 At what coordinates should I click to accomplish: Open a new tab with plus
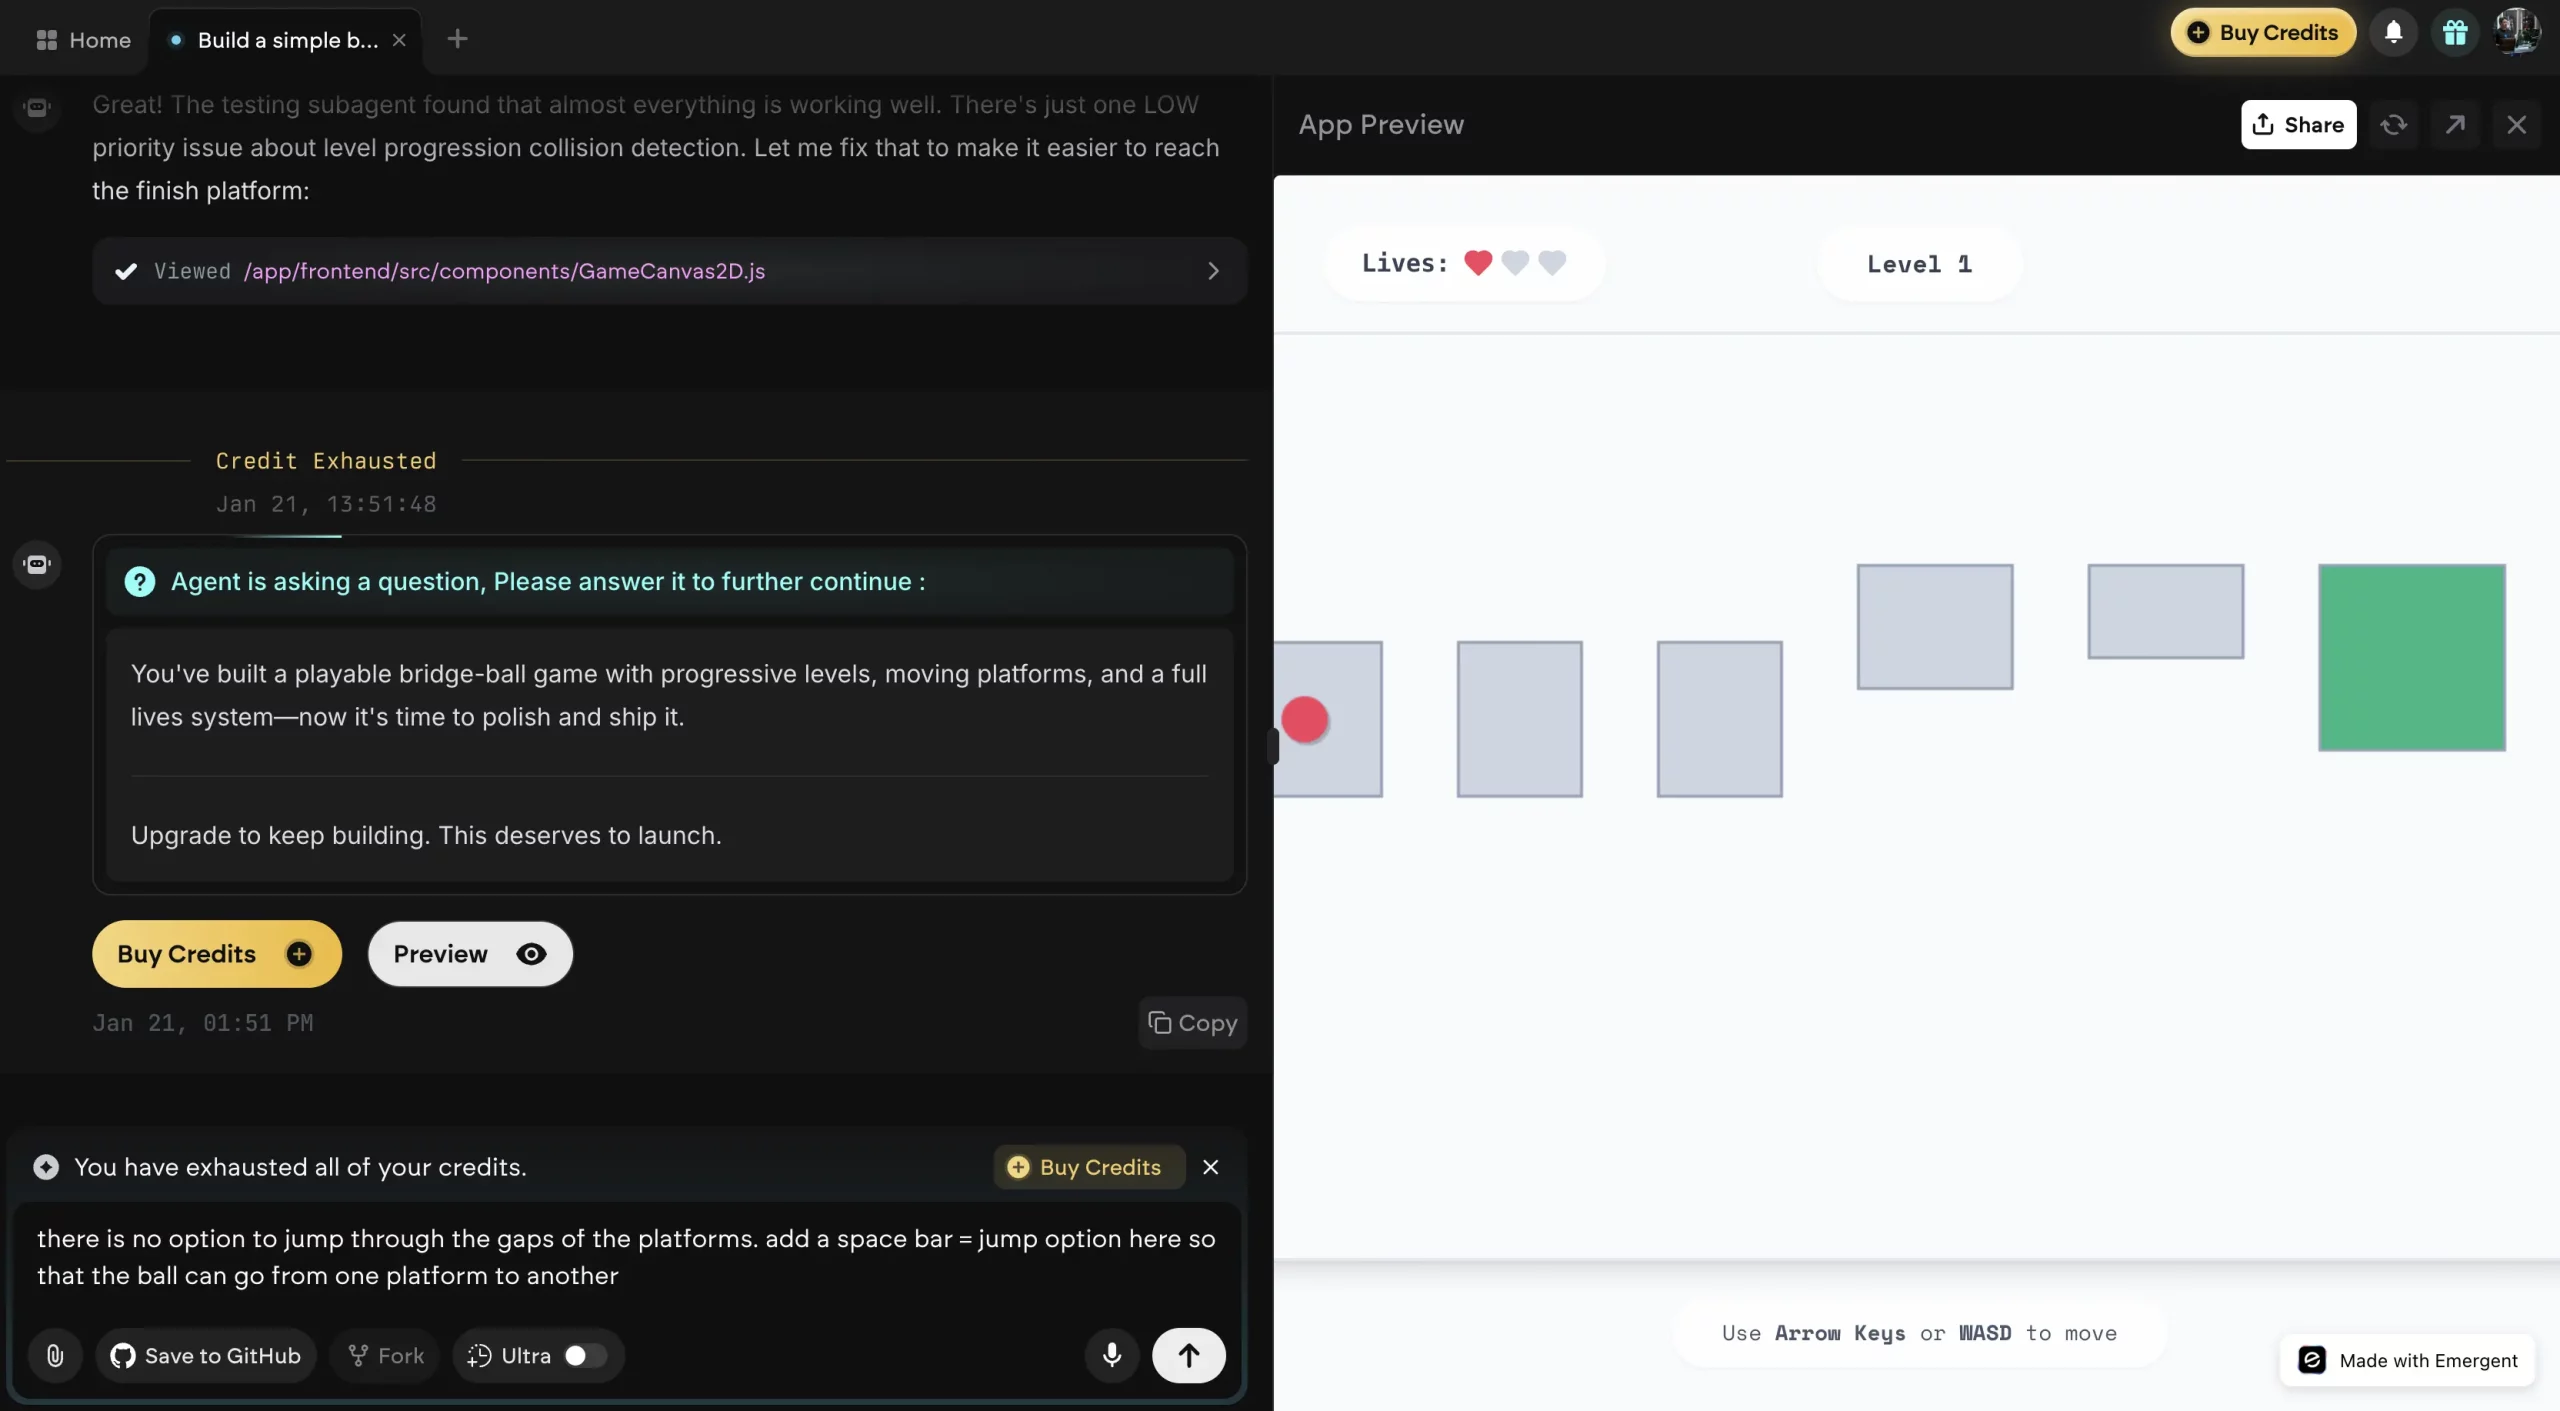[x=457, y=39]
